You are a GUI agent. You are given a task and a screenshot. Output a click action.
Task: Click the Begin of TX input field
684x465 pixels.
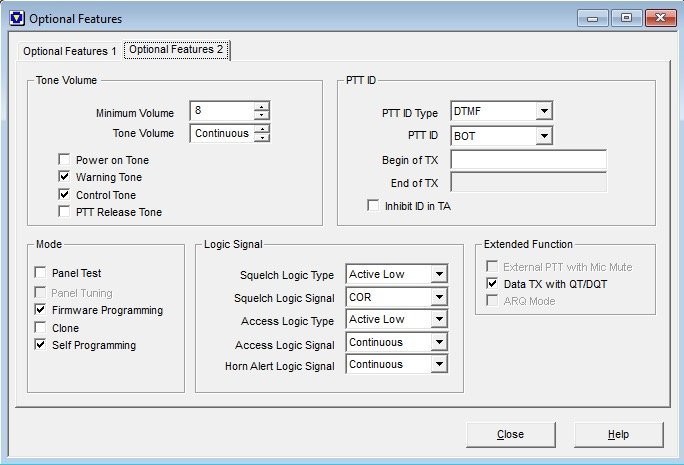tap(529, 160)
